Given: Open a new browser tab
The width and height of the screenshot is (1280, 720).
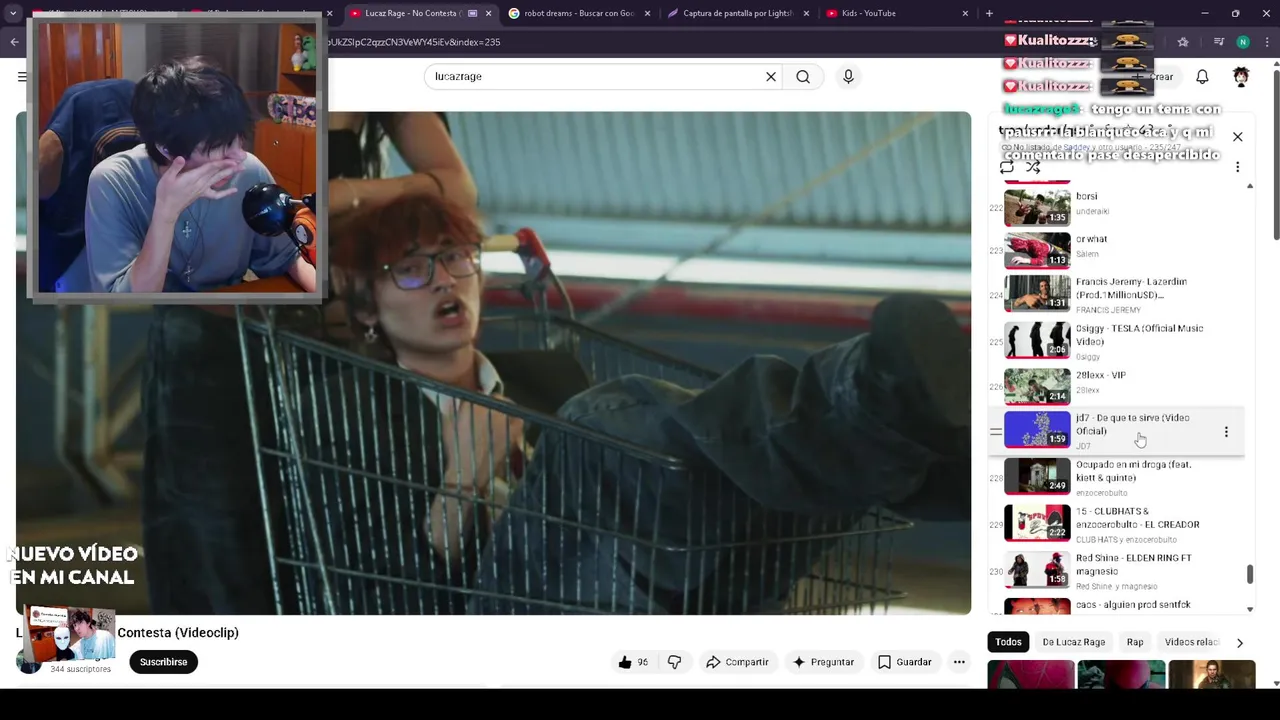Looking at the screenshot, I should 989,13.
